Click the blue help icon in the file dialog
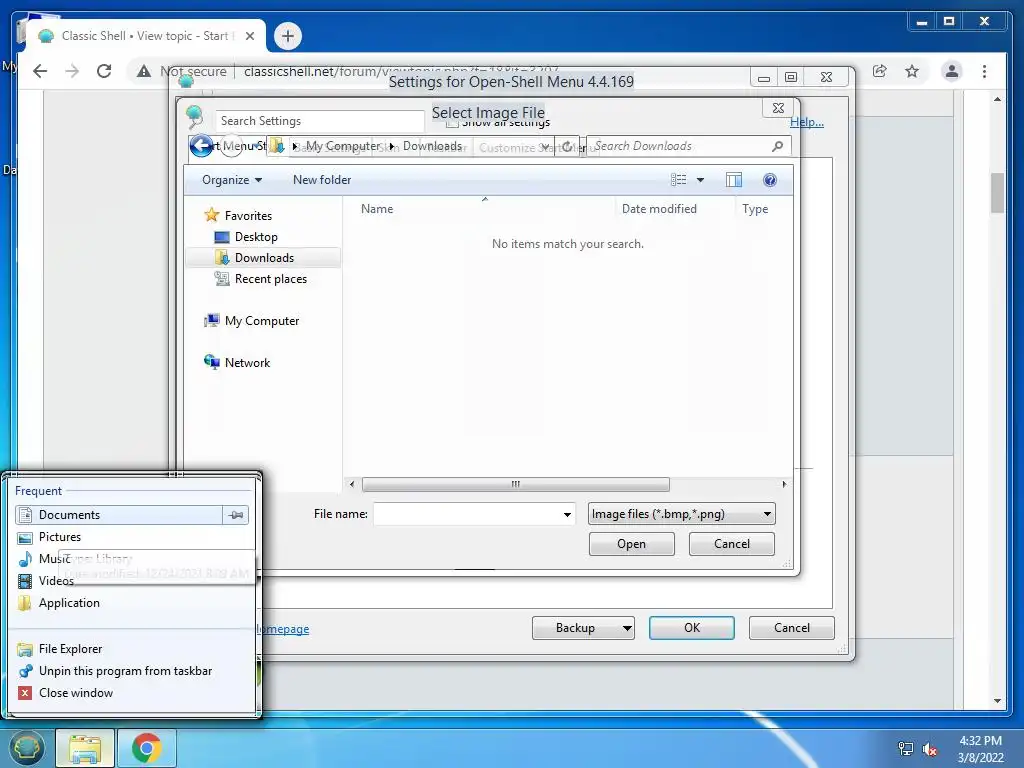Screen dimensions: 1024x768 click(x=770, y=180)
